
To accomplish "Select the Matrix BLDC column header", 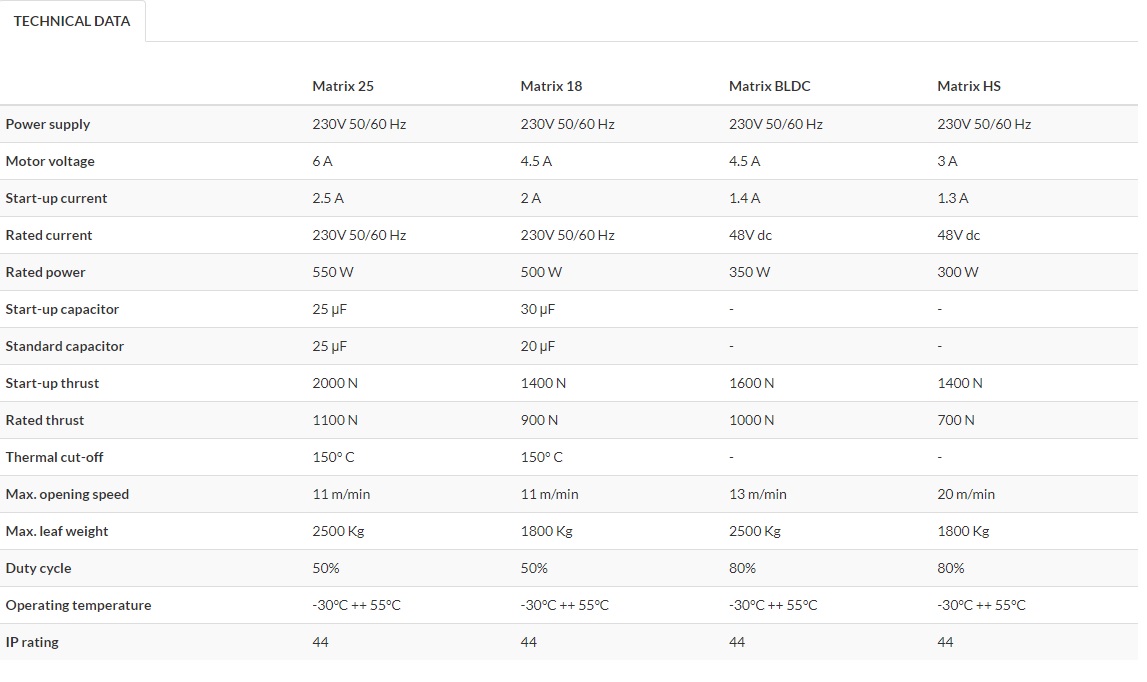I will pyautogui.click(x=769, y=86).
